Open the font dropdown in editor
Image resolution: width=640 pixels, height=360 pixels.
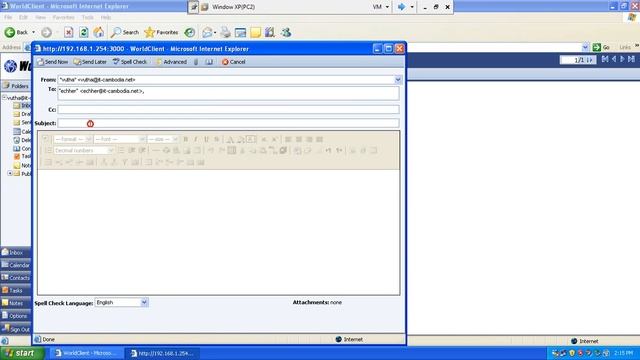coord(120,139)
